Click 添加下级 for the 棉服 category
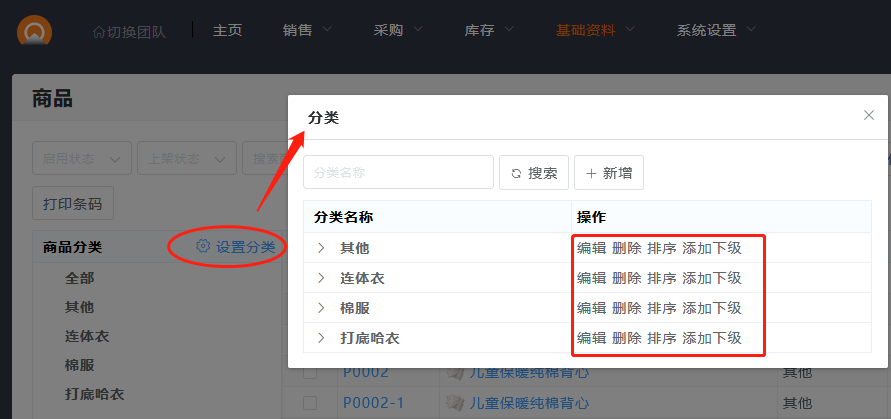 pyautogui.click(x=711, y=308)
